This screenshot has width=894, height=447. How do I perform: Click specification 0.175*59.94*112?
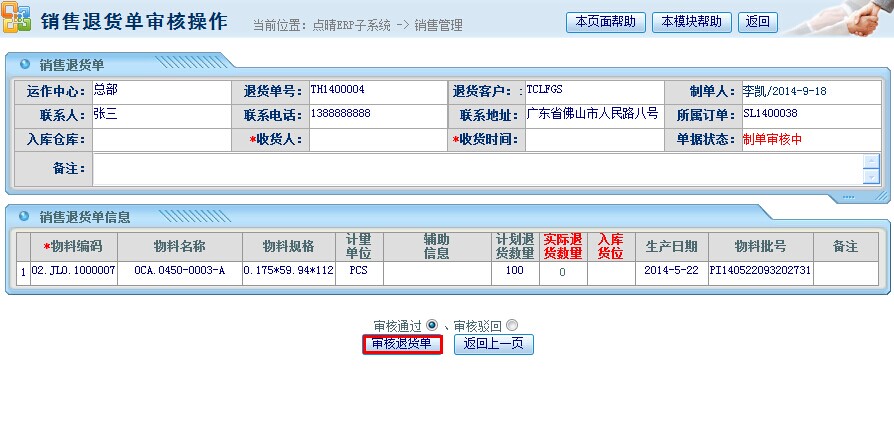click(288, 270)
